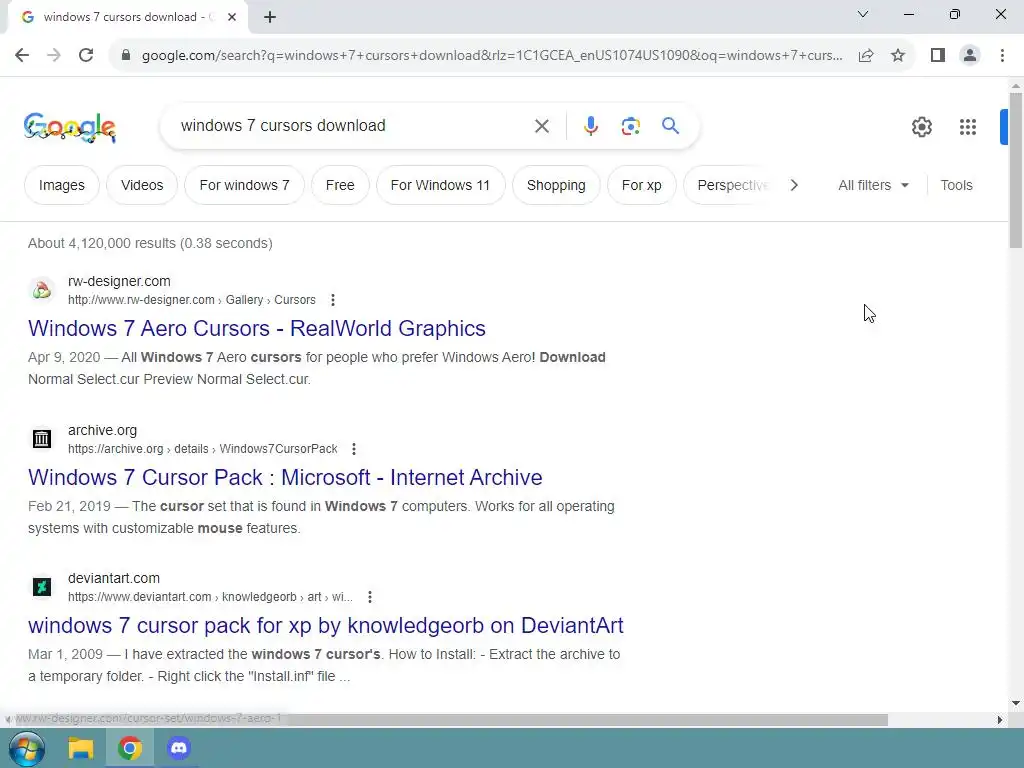Click the Chrome taskbar icon
This screenshot has height=768, width=1024.
pos(130,748)
